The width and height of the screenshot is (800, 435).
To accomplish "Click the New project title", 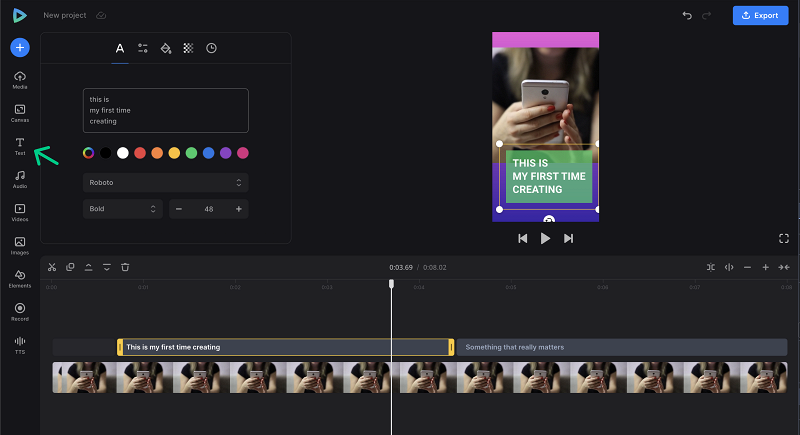I will click(65, 15).
